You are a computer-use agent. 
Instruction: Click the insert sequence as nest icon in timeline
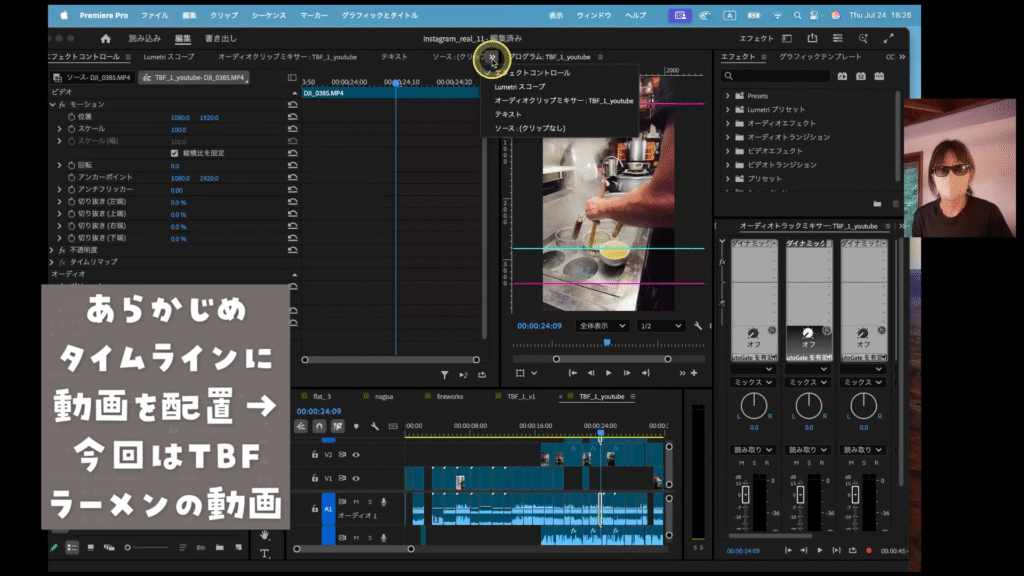(x=300, y=426)
